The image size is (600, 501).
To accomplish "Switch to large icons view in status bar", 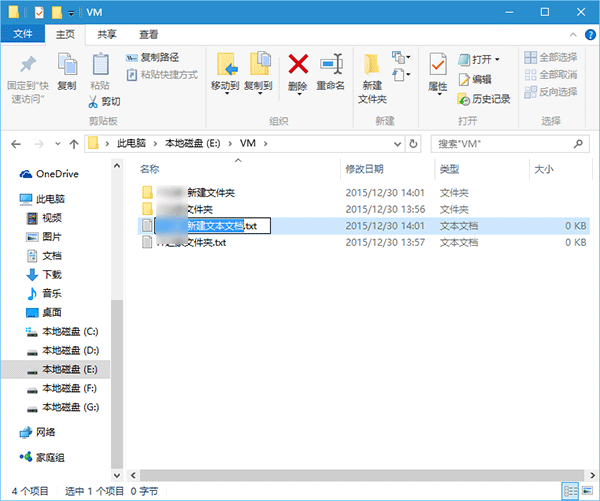I will click(x=587, y=491).
